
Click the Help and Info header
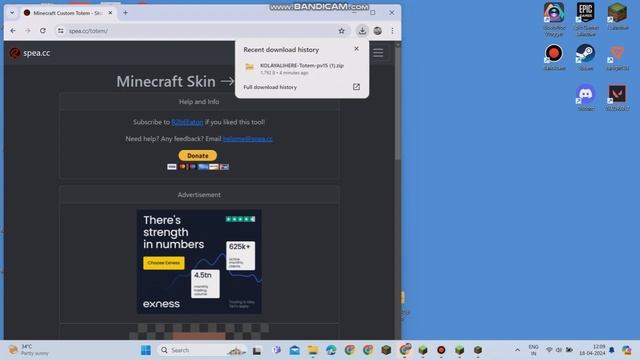pyautogui.click(x=199, y=102)
